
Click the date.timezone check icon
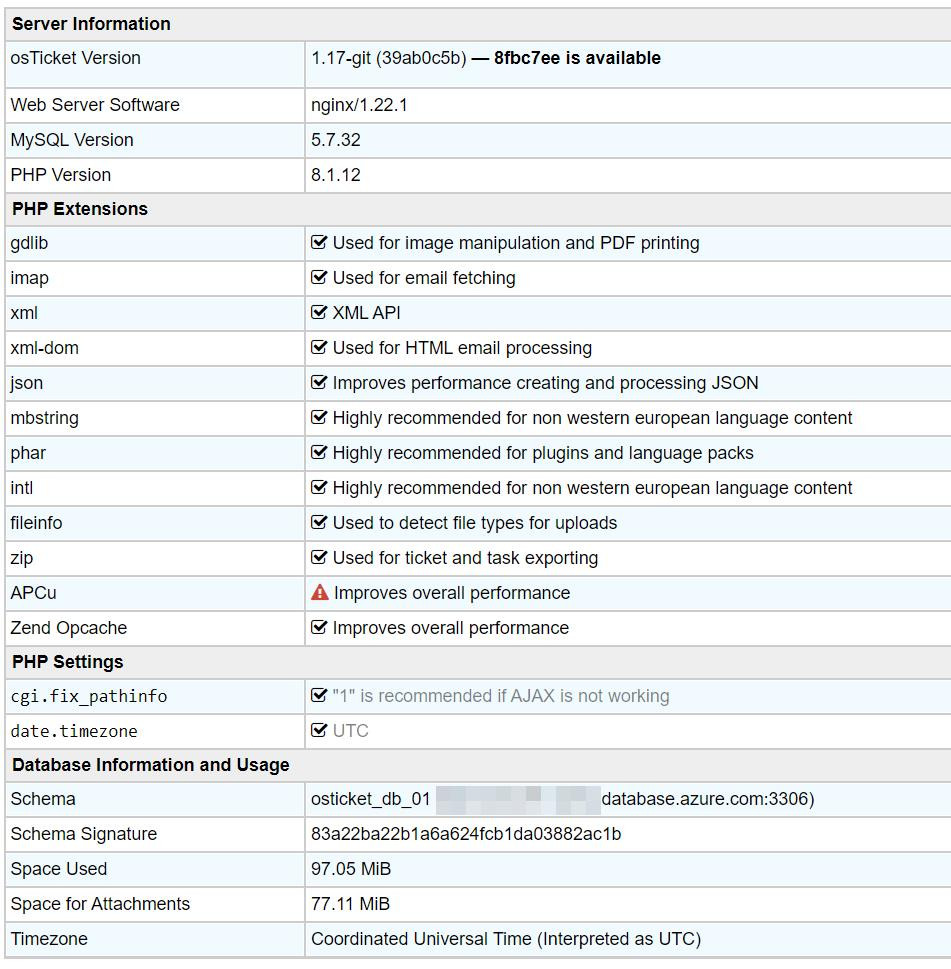point(320,731)
